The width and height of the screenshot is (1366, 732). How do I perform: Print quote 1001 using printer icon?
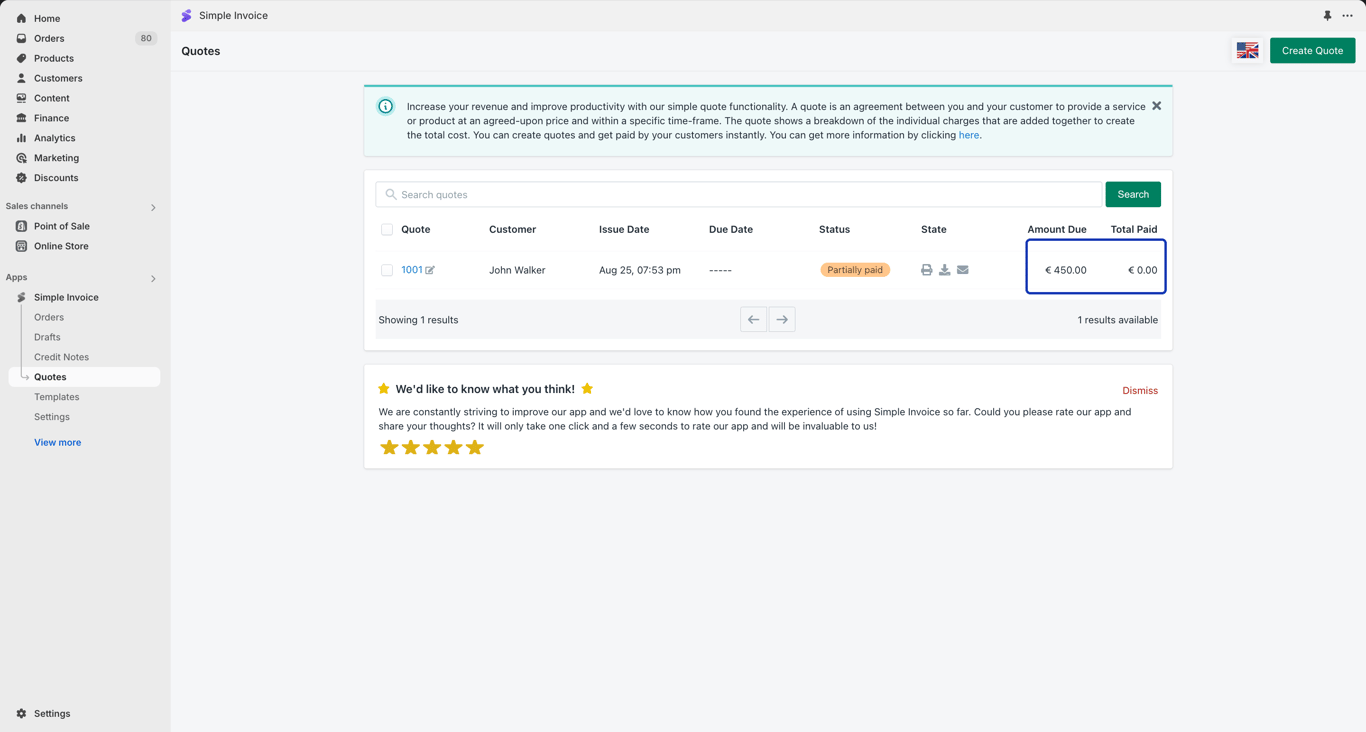926,270
